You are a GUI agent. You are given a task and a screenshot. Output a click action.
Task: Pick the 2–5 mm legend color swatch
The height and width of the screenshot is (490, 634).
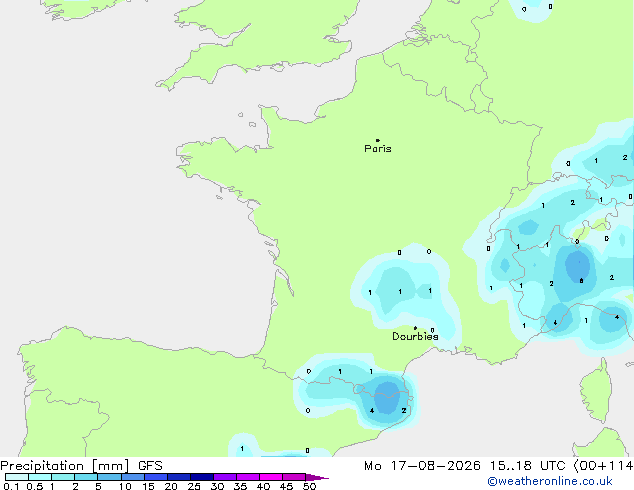(x=86, y=477)
